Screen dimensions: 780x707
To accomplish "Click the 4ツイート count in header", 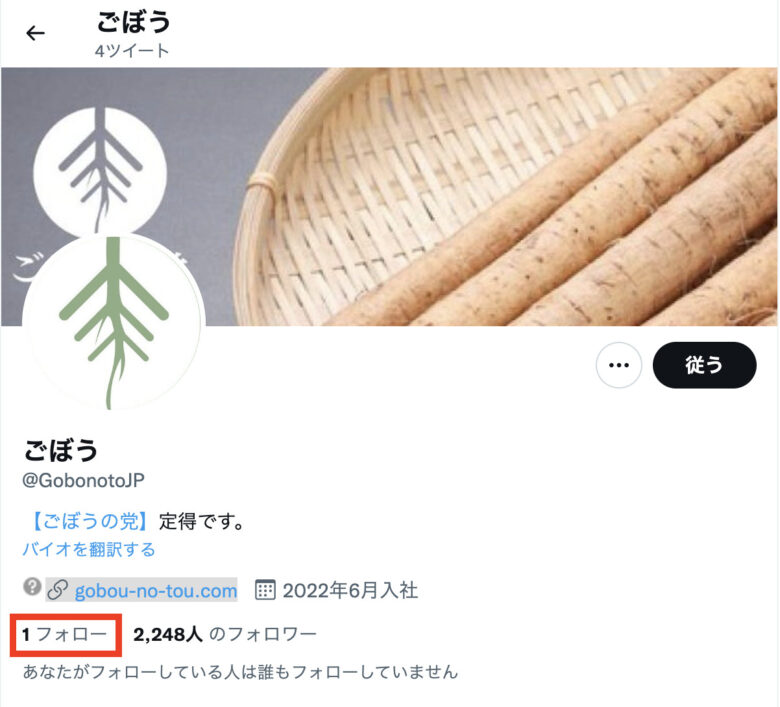I will (x=132, y=50).
